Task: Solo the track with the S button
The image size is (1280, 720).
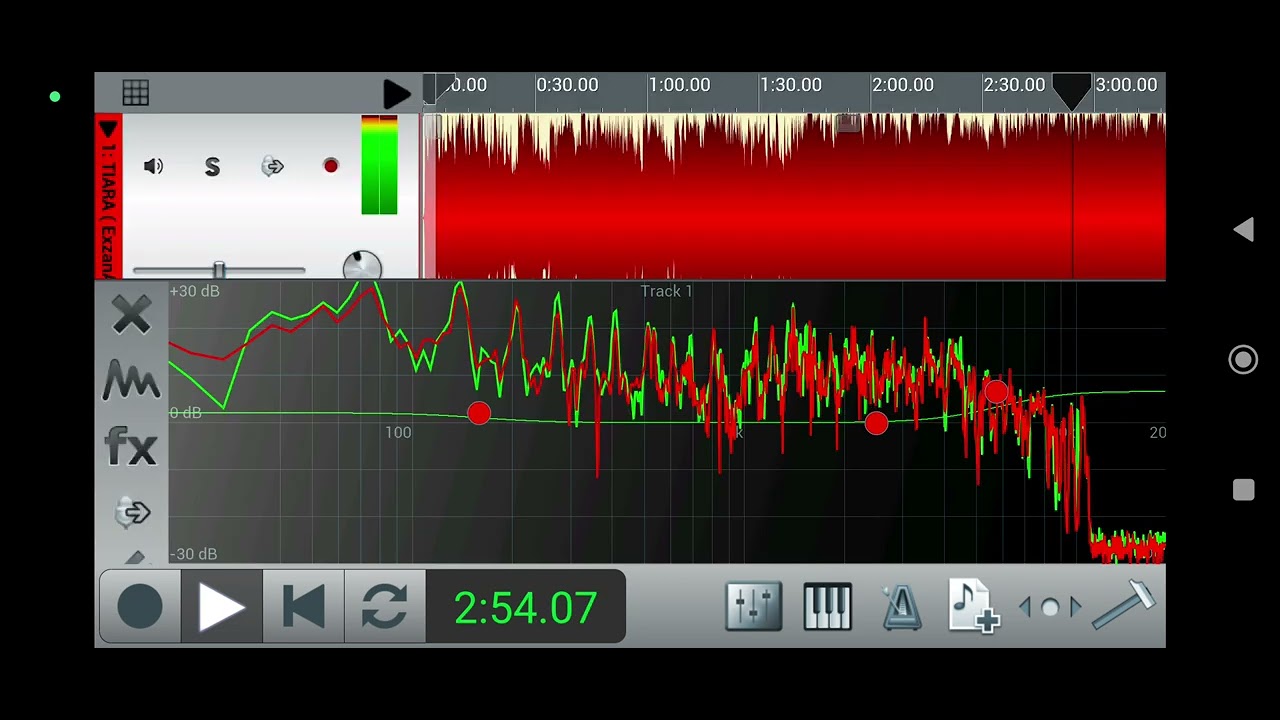Action: 212,167
